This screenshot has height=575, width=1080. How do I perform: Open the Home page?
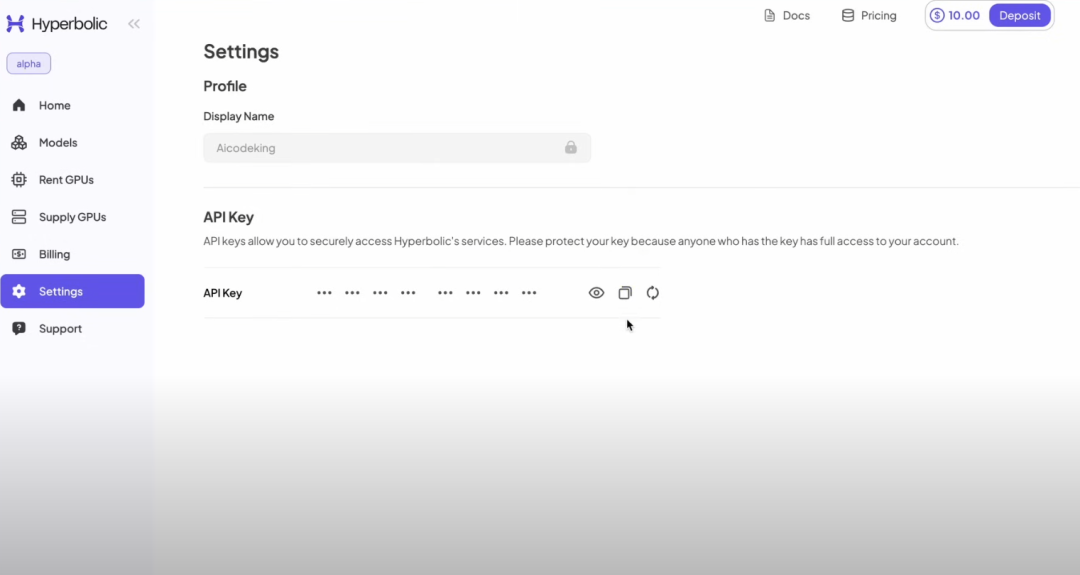pyautogui.click(x=54, y=106)
